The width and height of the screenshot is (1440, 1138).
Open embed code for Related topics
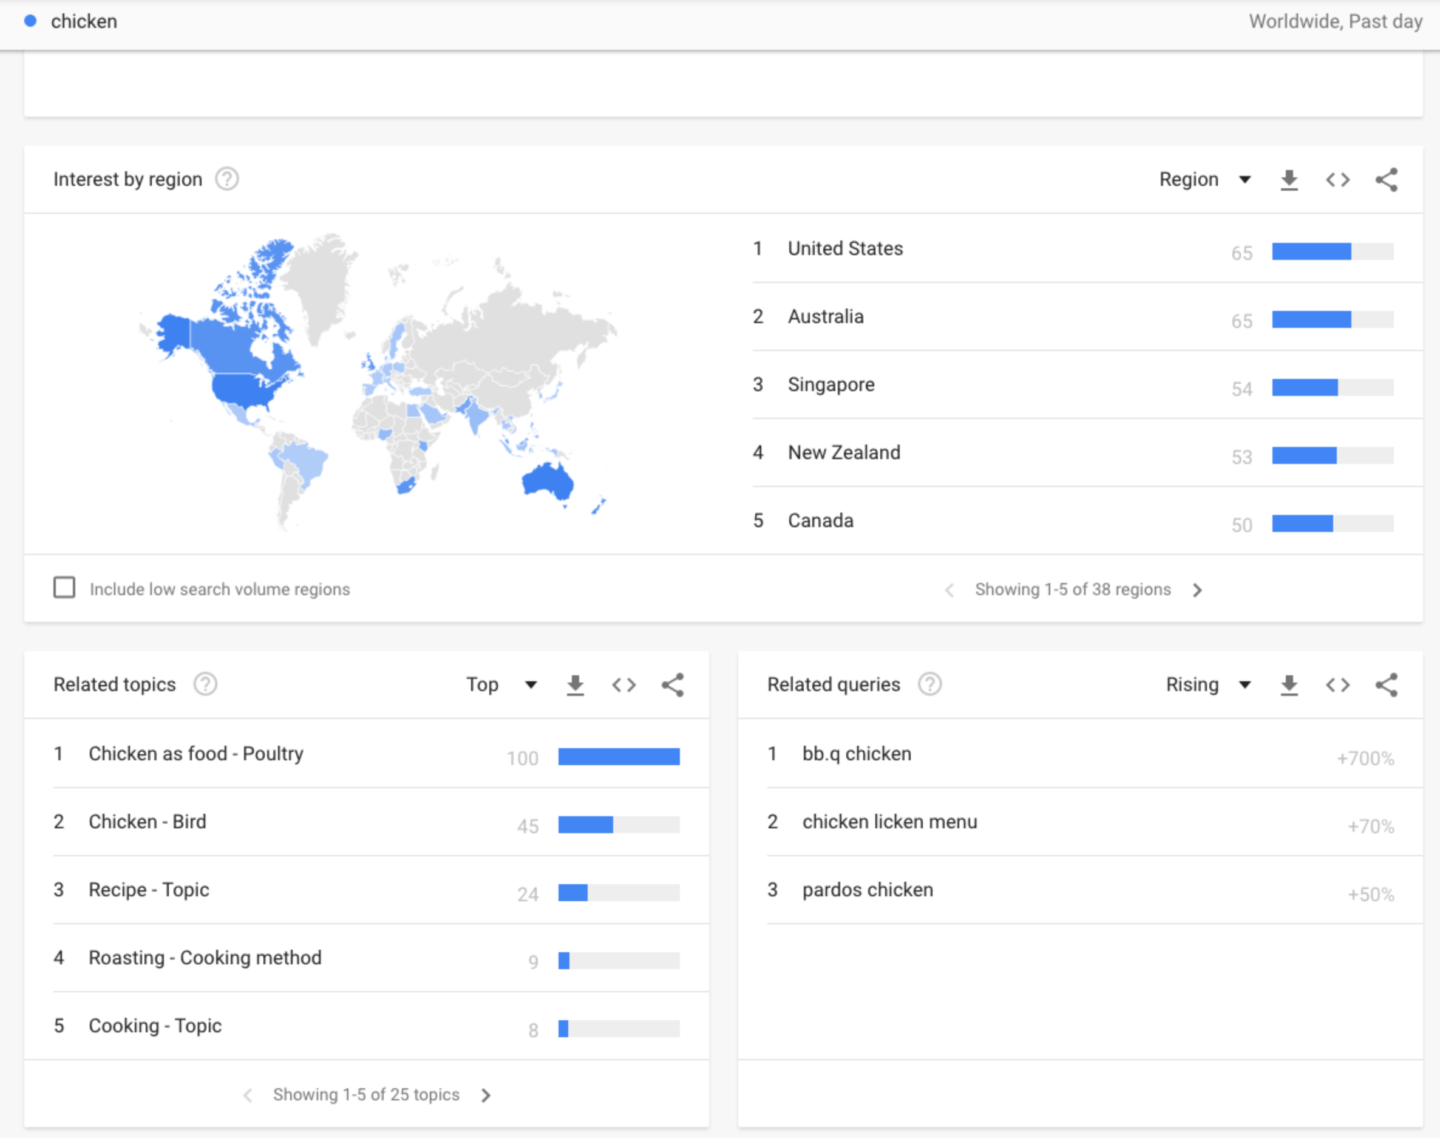point(624,685)
